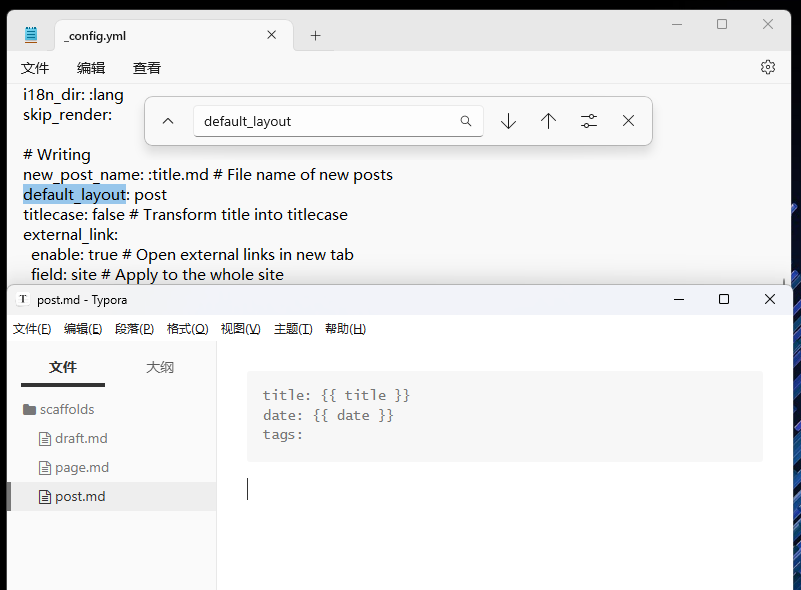801x590 pixels.
Task: Open Notepad 文件 menu
Action: (x=35, y=68)
